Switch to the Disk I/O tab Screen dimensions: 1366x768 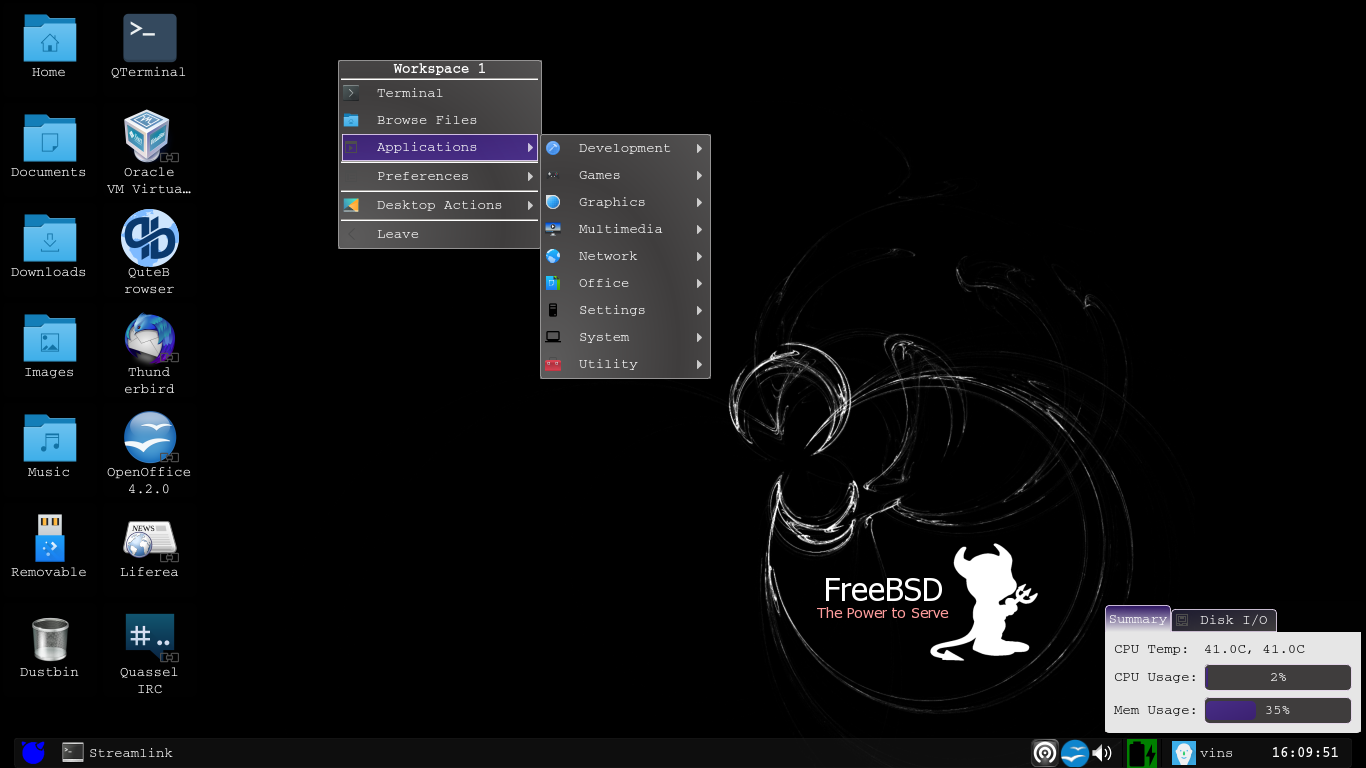coord(1224,620)
